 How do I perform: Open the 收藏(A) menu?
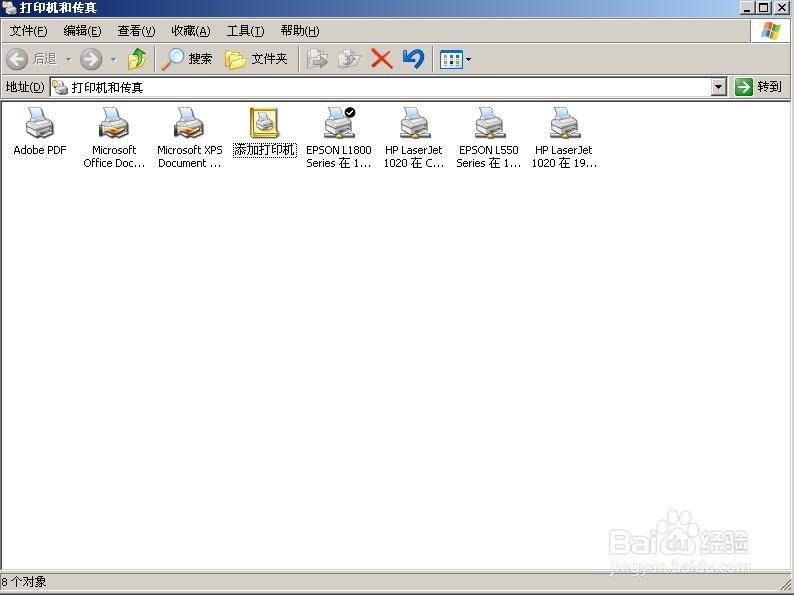(190, 31)
